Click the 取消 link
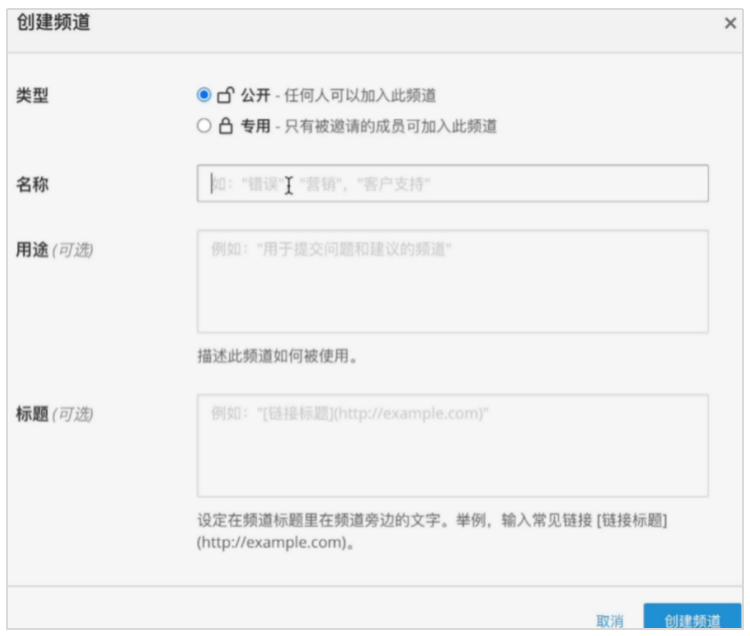The image size is (750, 636). coord(610,620)
